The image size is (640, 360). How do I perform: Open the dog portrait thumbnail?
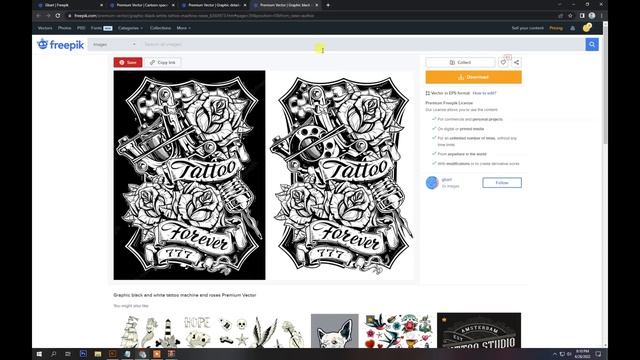[335, 331]
